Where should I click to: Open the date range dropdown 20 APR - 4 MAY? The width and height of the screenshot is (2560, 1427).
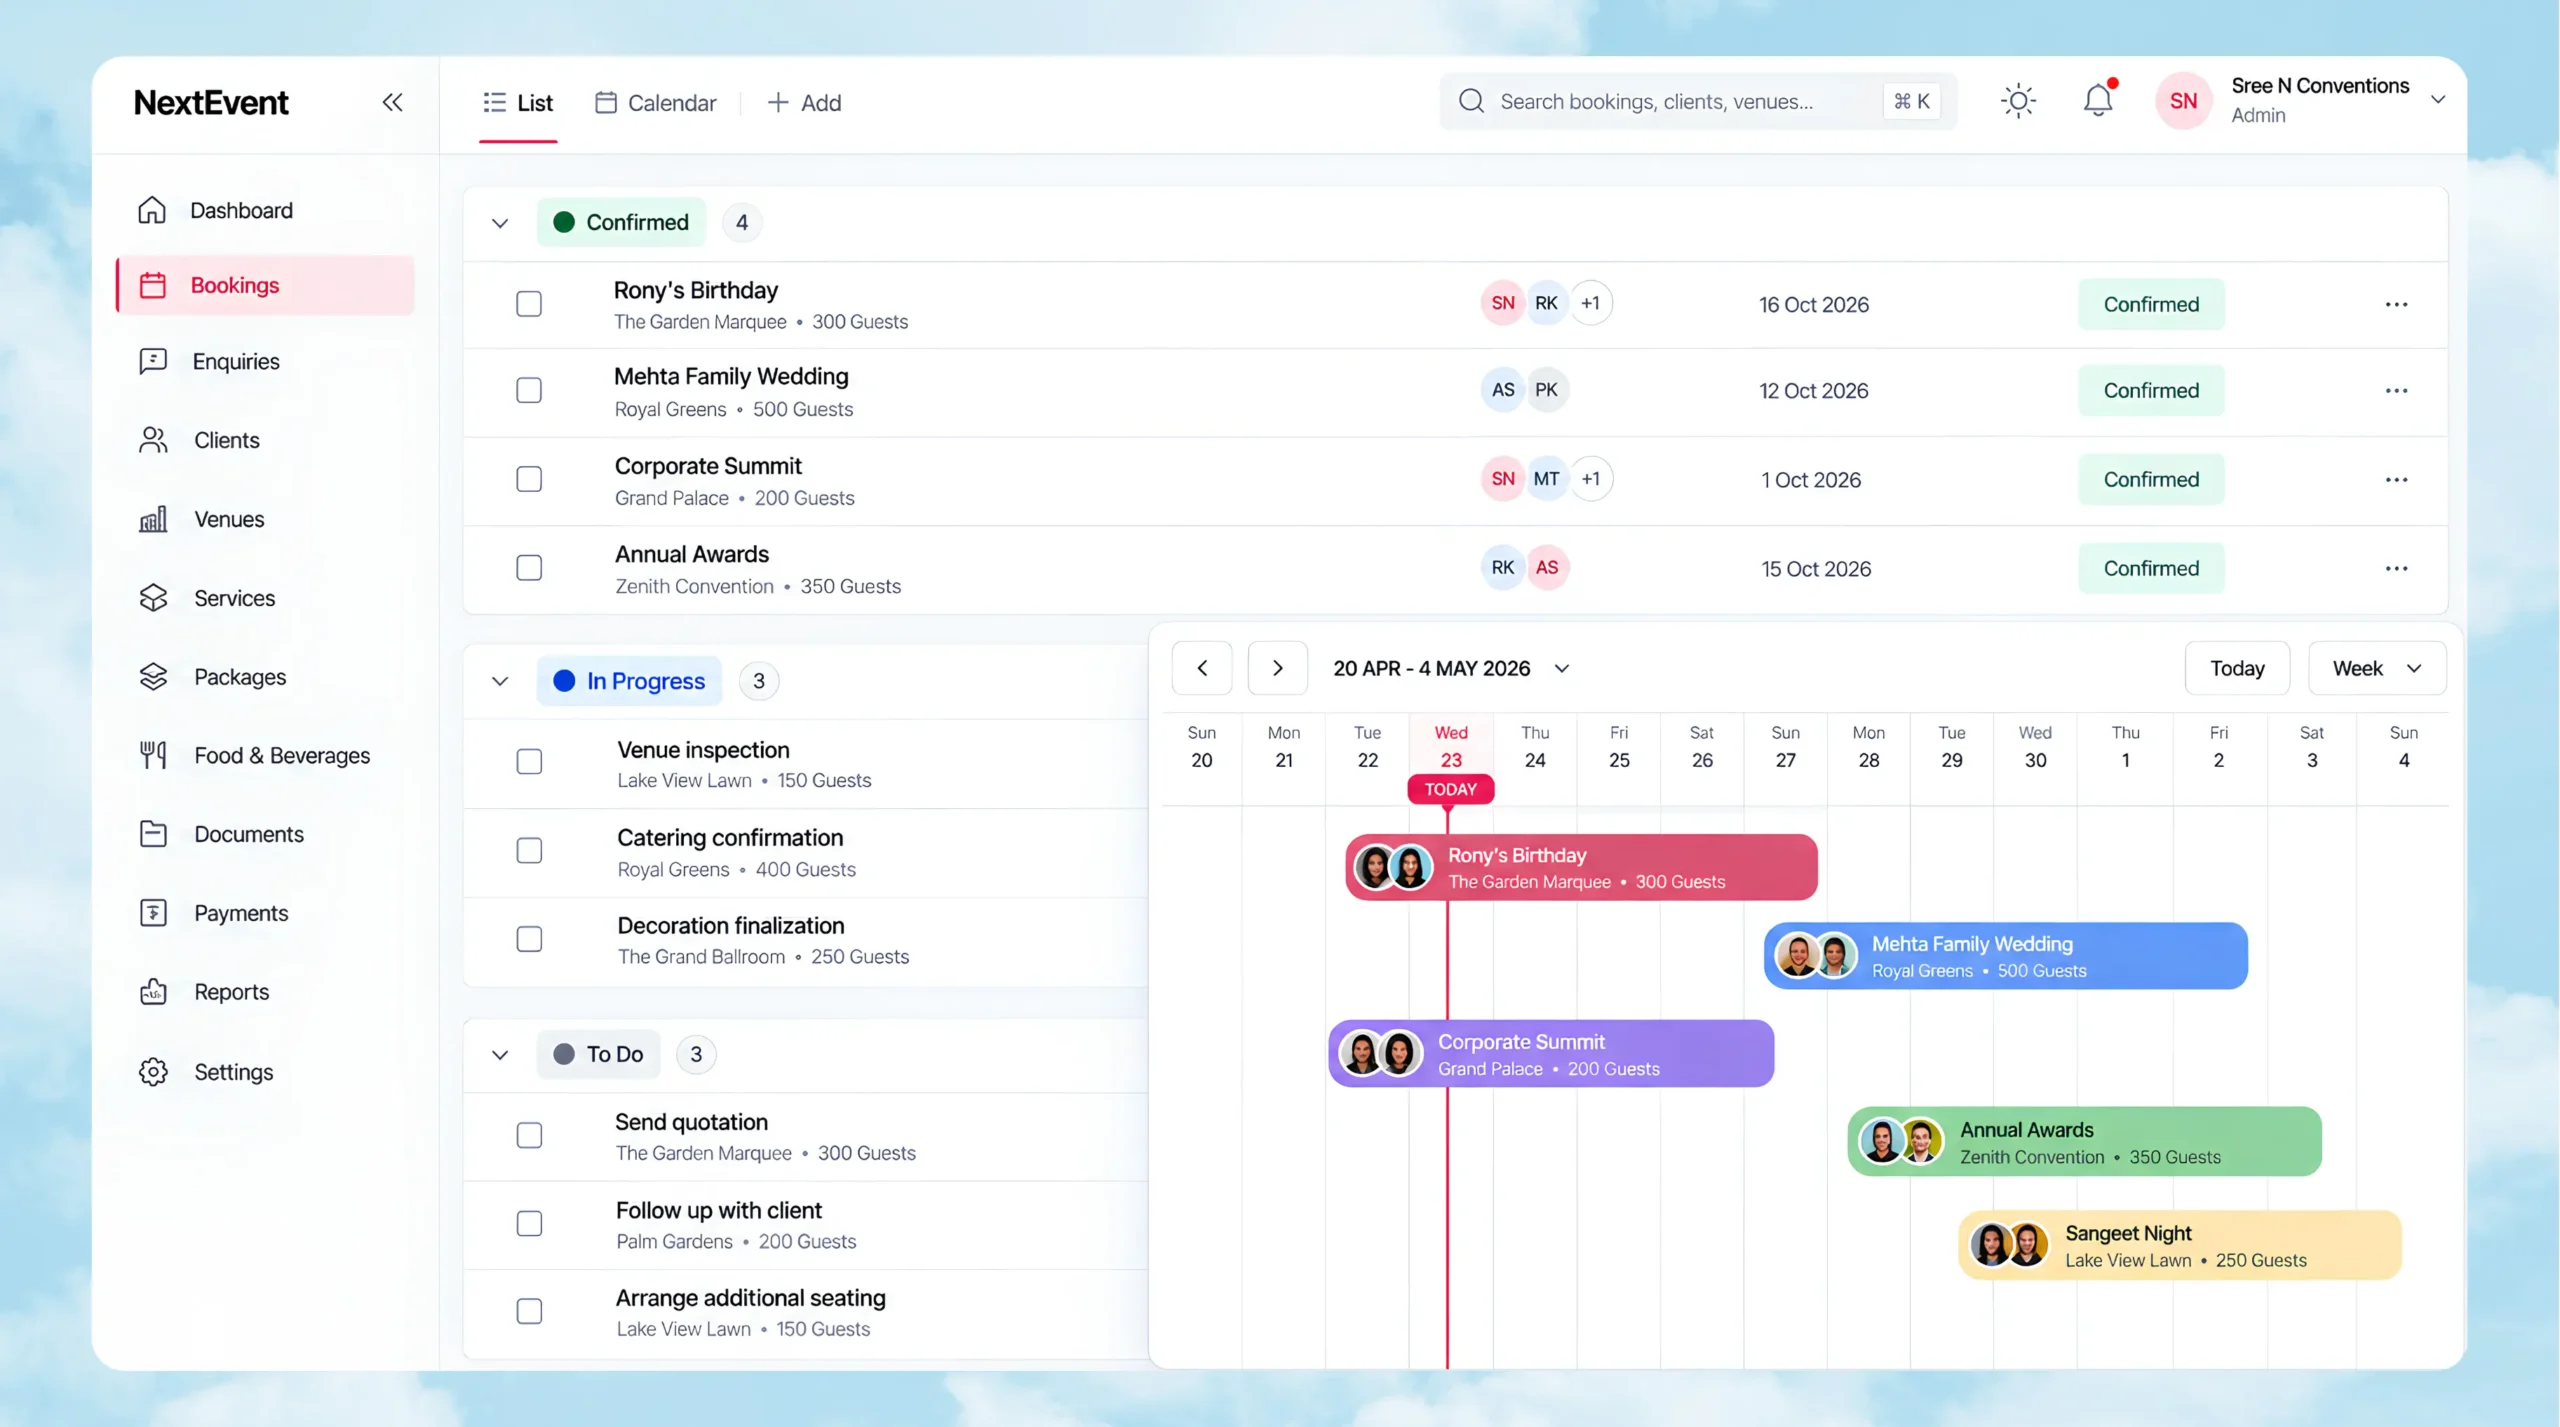1451,668
